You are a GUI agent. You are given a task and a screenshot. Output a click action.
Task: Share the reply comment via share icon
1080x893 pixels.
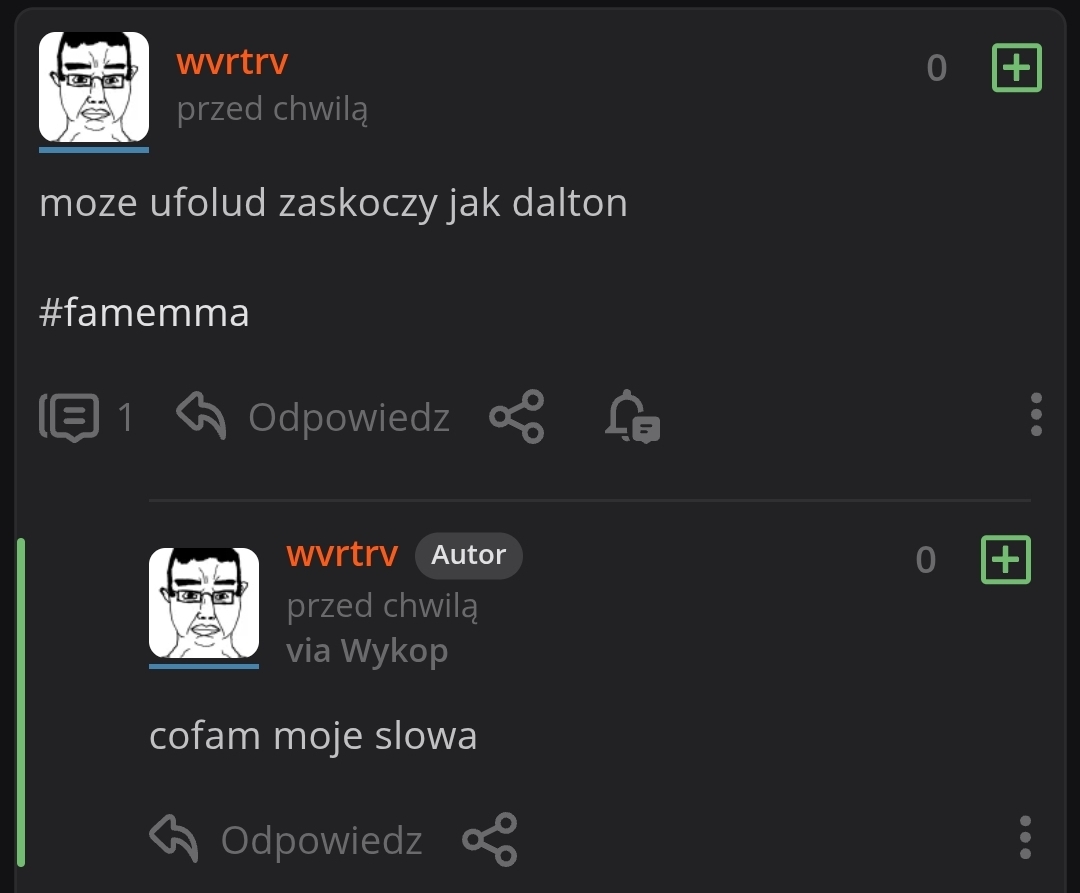[490, 839]
